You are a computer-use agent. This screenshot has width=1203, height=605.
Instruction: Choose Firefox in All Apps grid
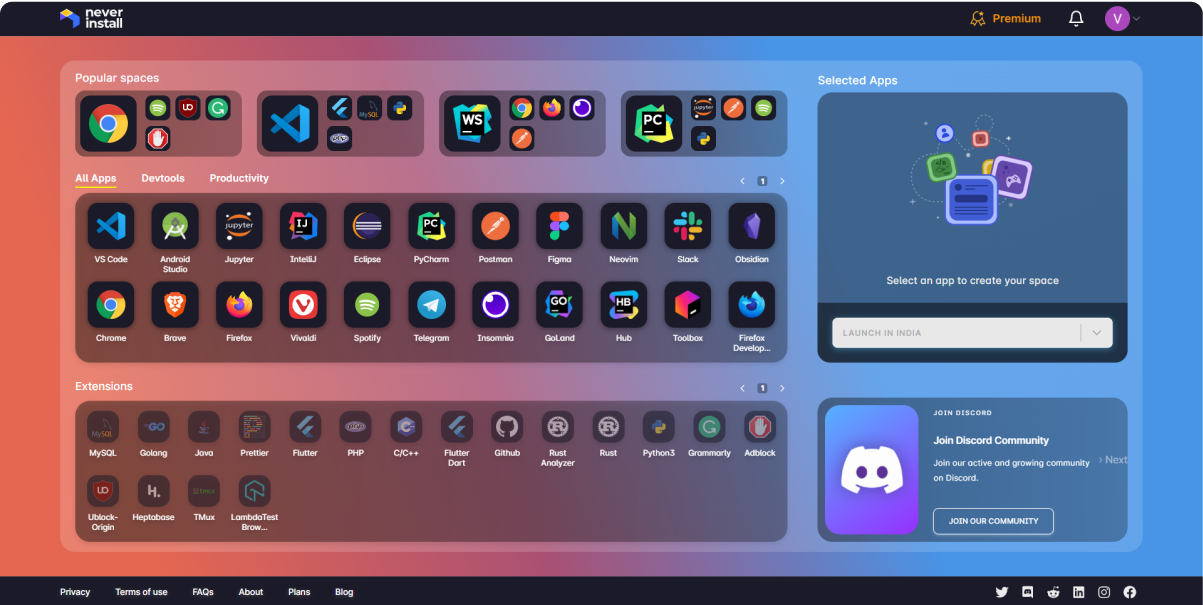pos(239,305)
